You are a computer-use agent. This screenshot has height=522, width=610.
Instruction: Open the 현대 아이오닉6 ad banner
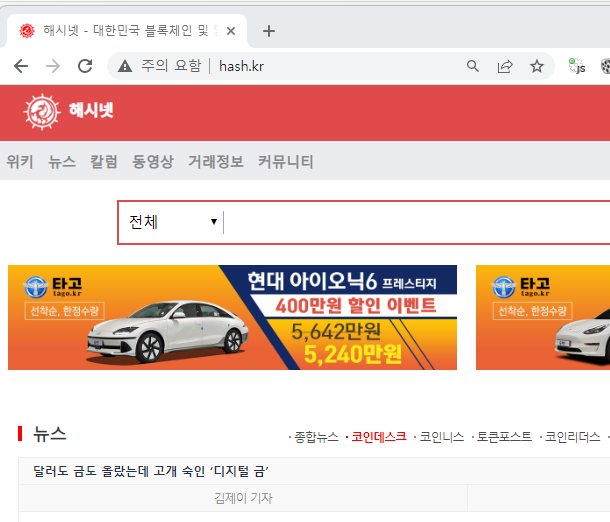coord(232,317)
